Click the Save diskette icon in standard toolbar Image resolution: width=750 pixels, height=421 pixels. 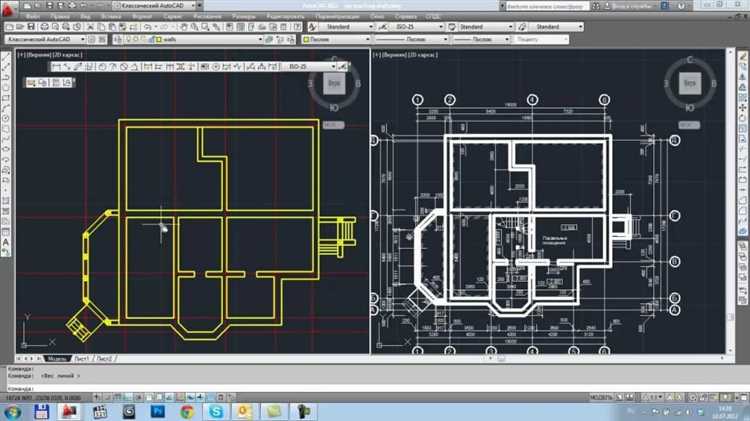pyautogui.click(x=31, y=27)
